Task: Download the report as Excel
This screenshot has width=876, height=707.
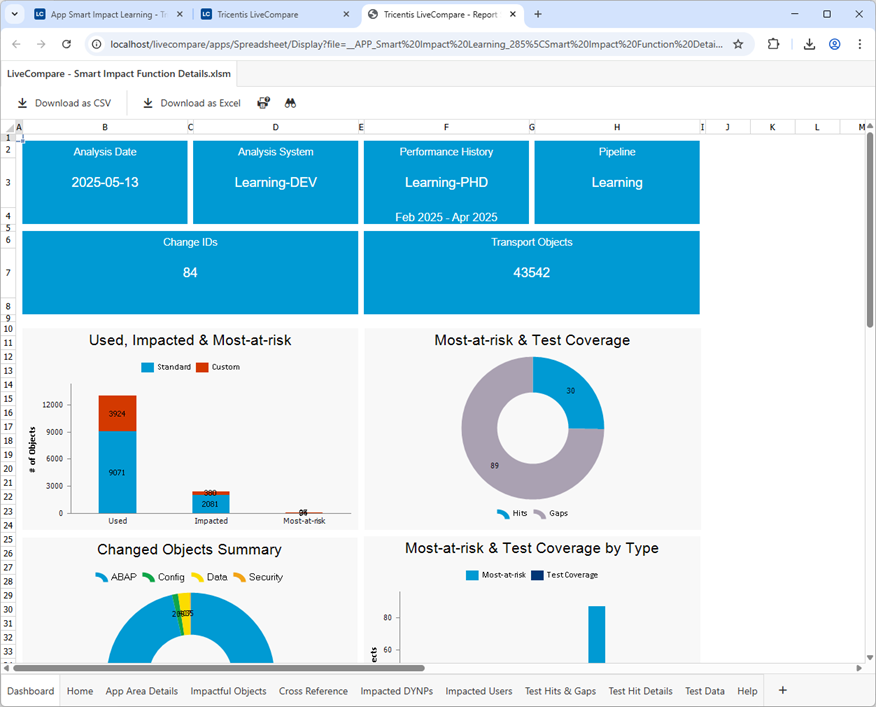Action: coord(190,103)
